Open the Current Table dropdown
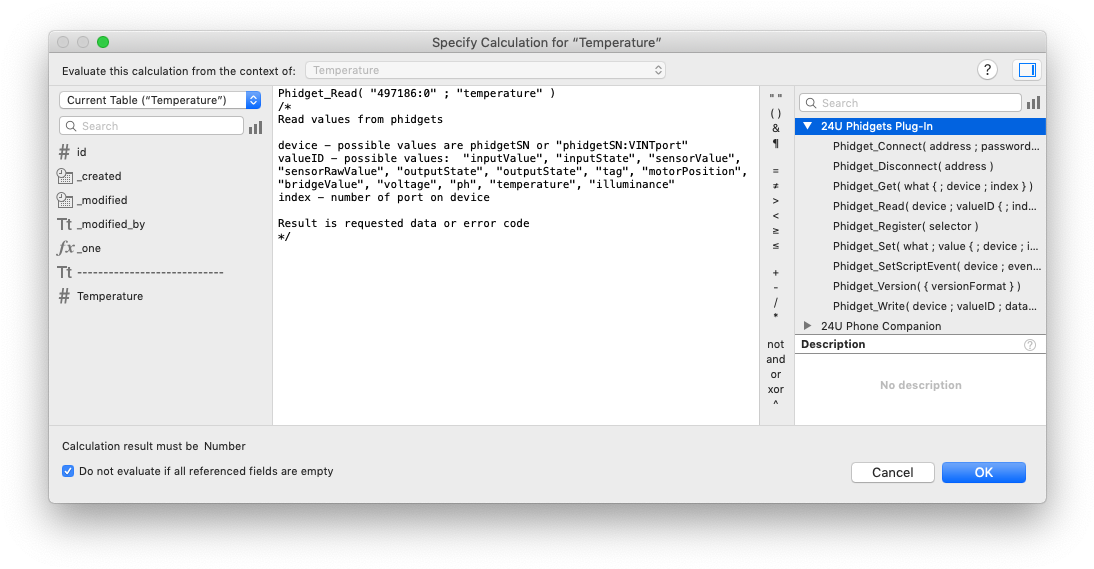Viewport: 1094px width, 569px height. [160, 100]
